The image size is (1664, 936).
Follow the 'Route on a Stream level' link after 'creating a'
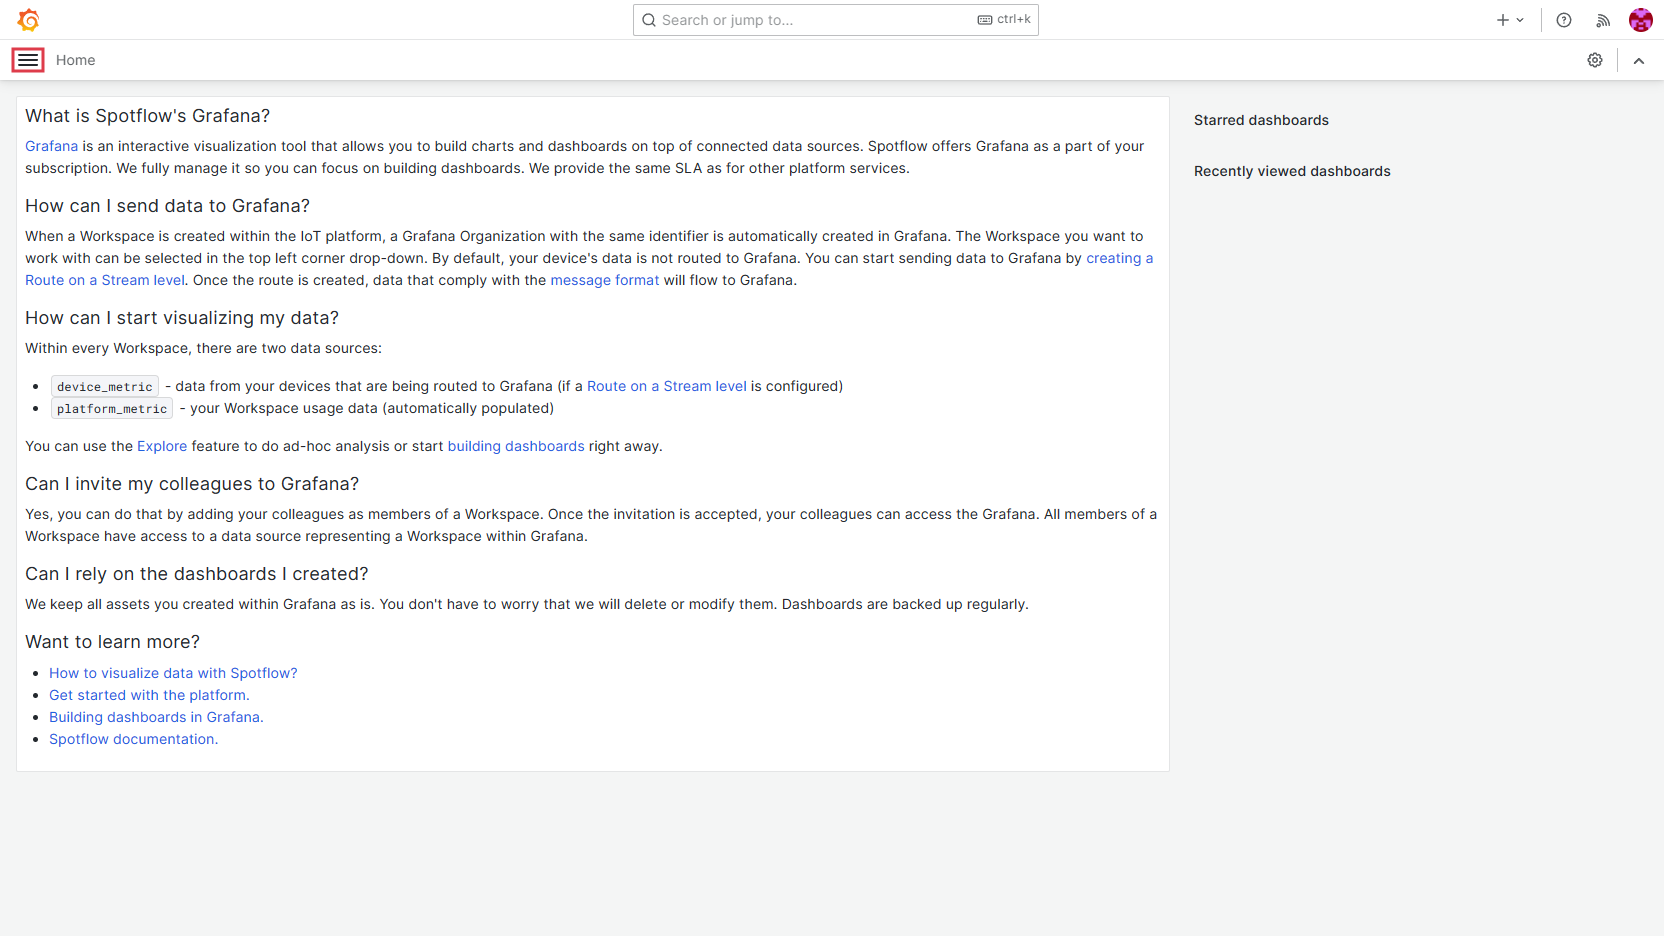[105, 280]
